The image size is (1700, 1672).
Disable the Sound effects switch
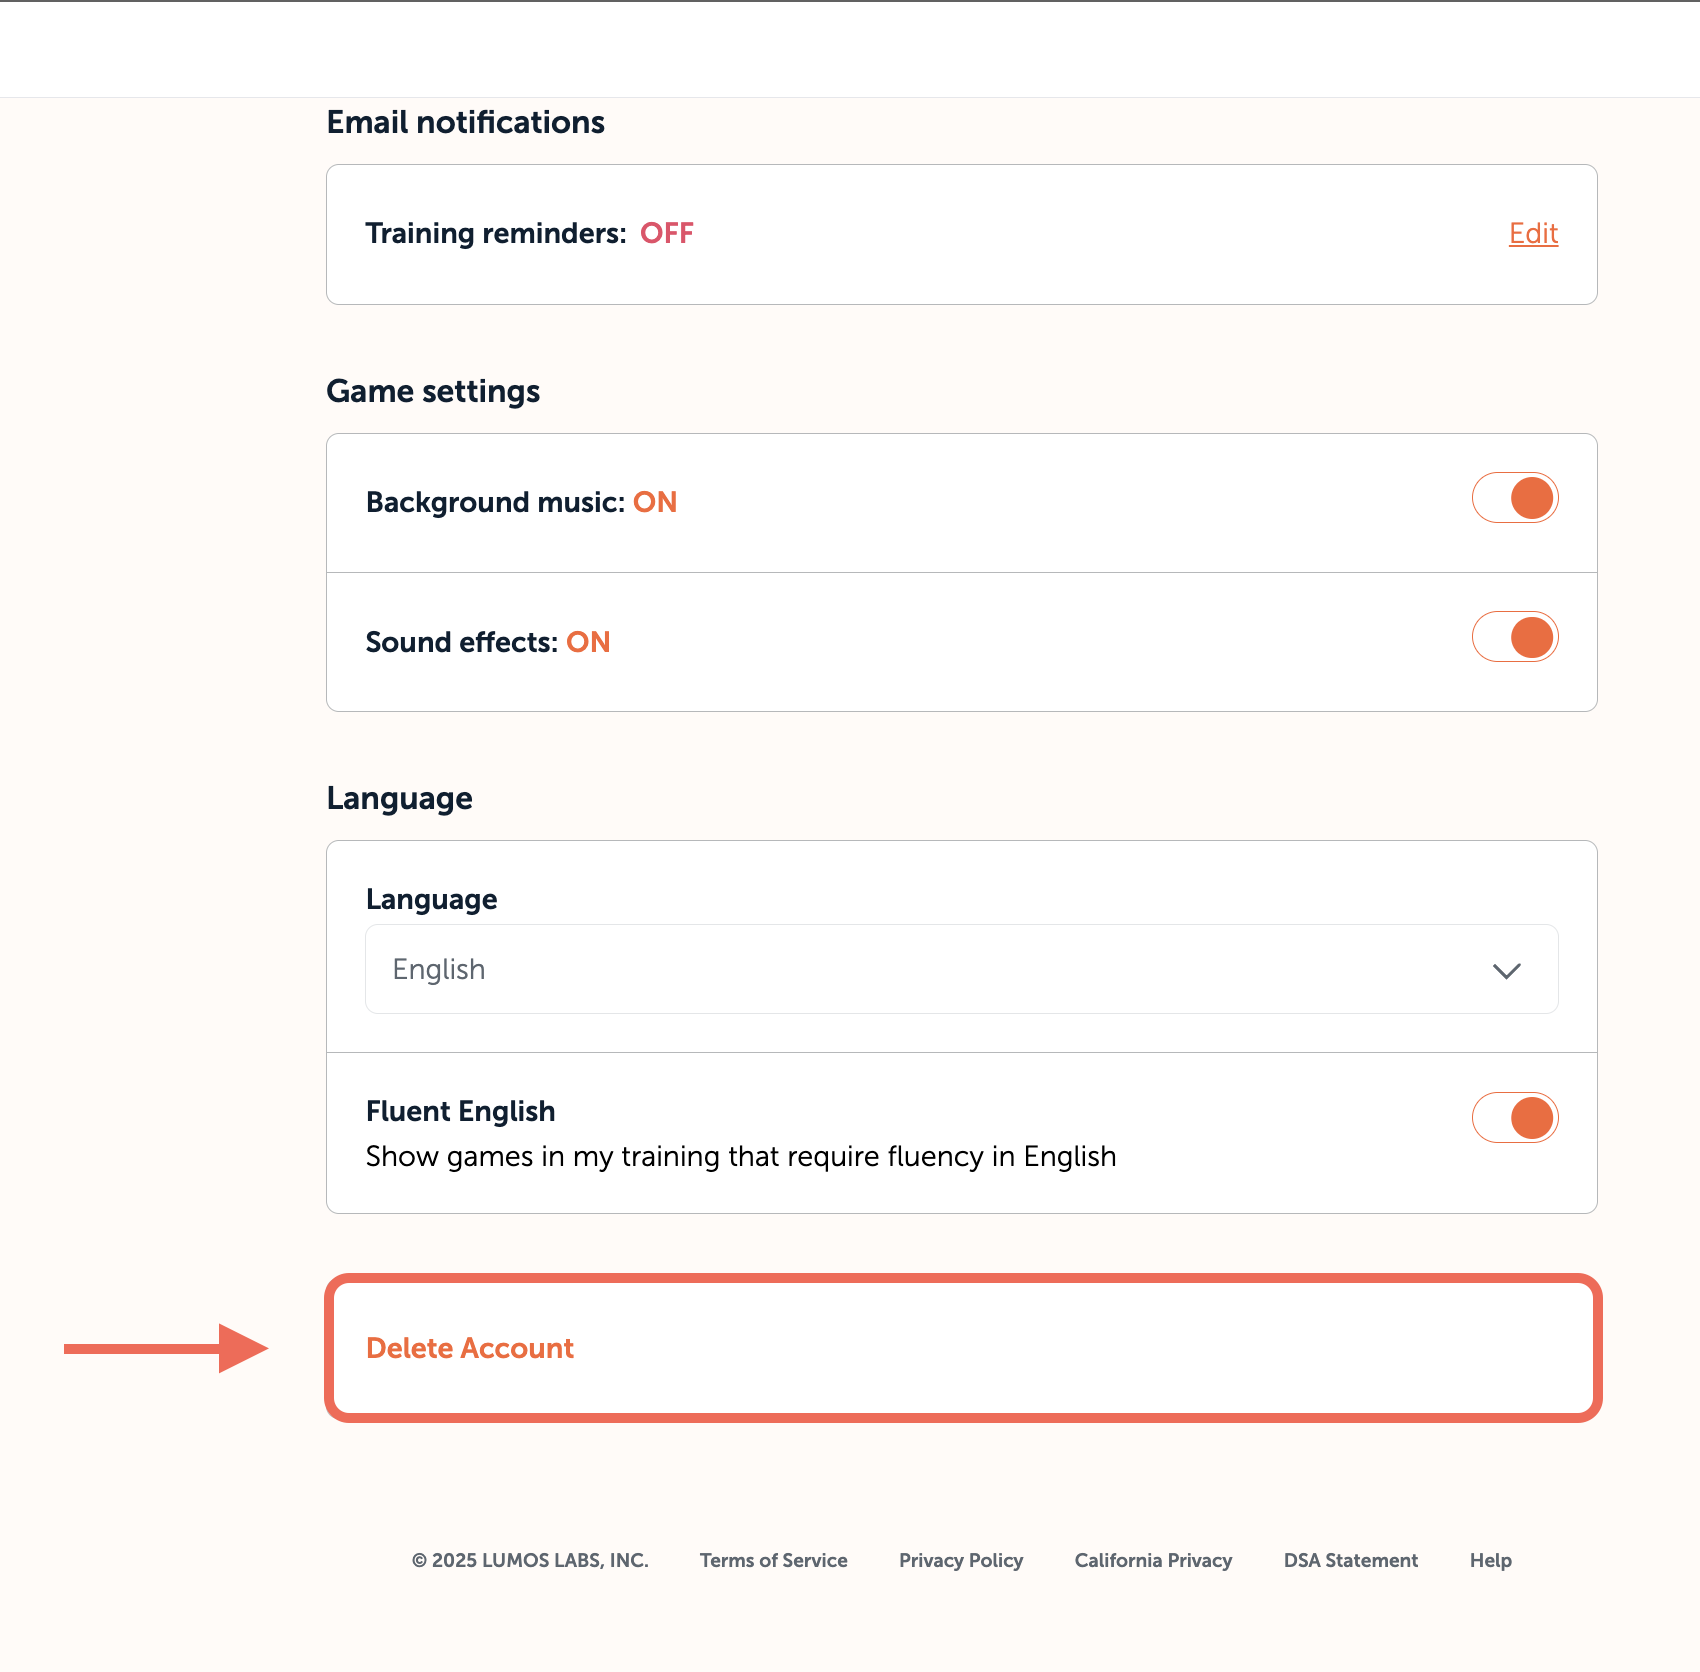pyautogui.click(x=1514, y=637)
